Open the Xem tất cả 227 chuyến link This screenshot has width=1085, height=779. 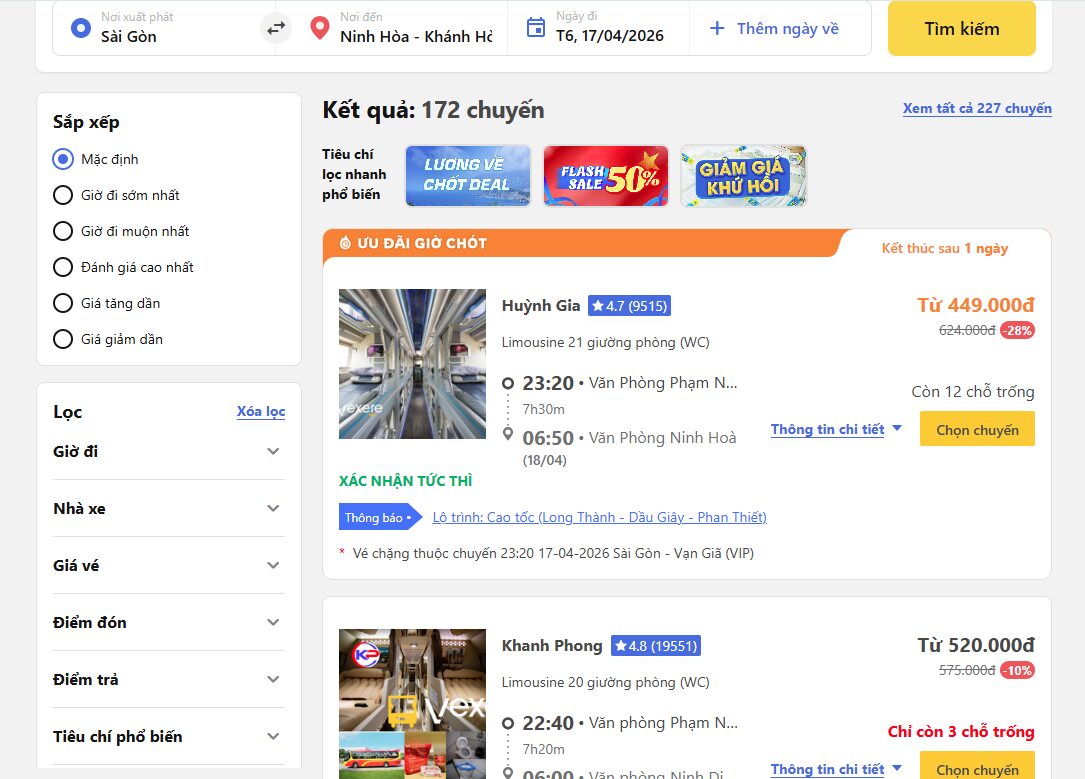point(977,109)
